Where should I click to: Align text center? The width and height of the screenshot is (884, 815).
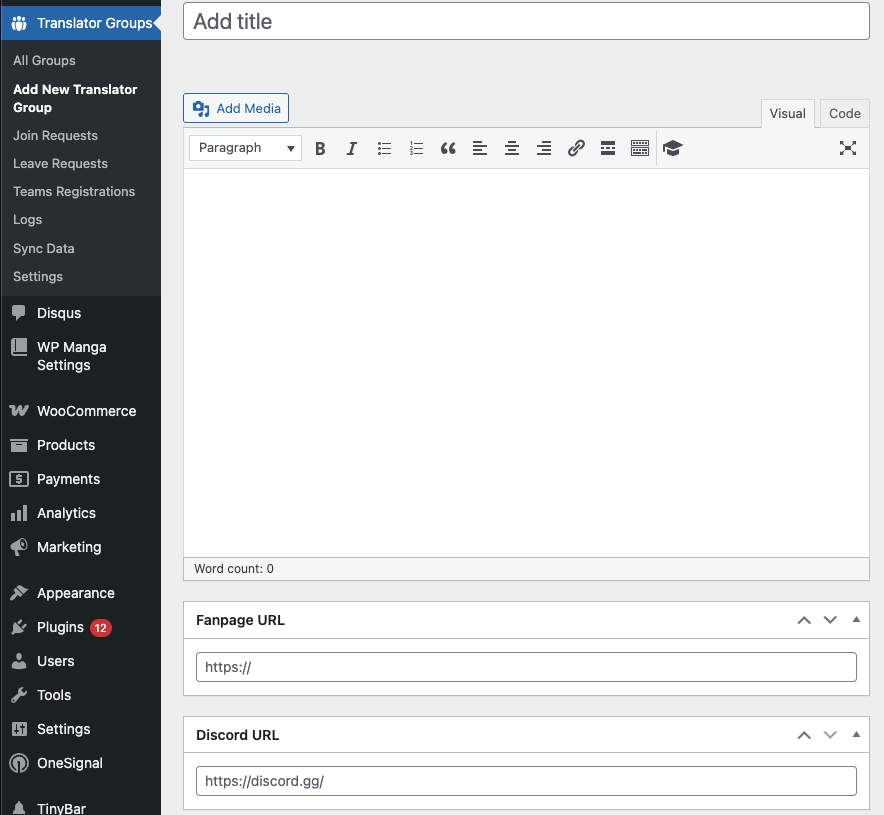coord(512,148)
